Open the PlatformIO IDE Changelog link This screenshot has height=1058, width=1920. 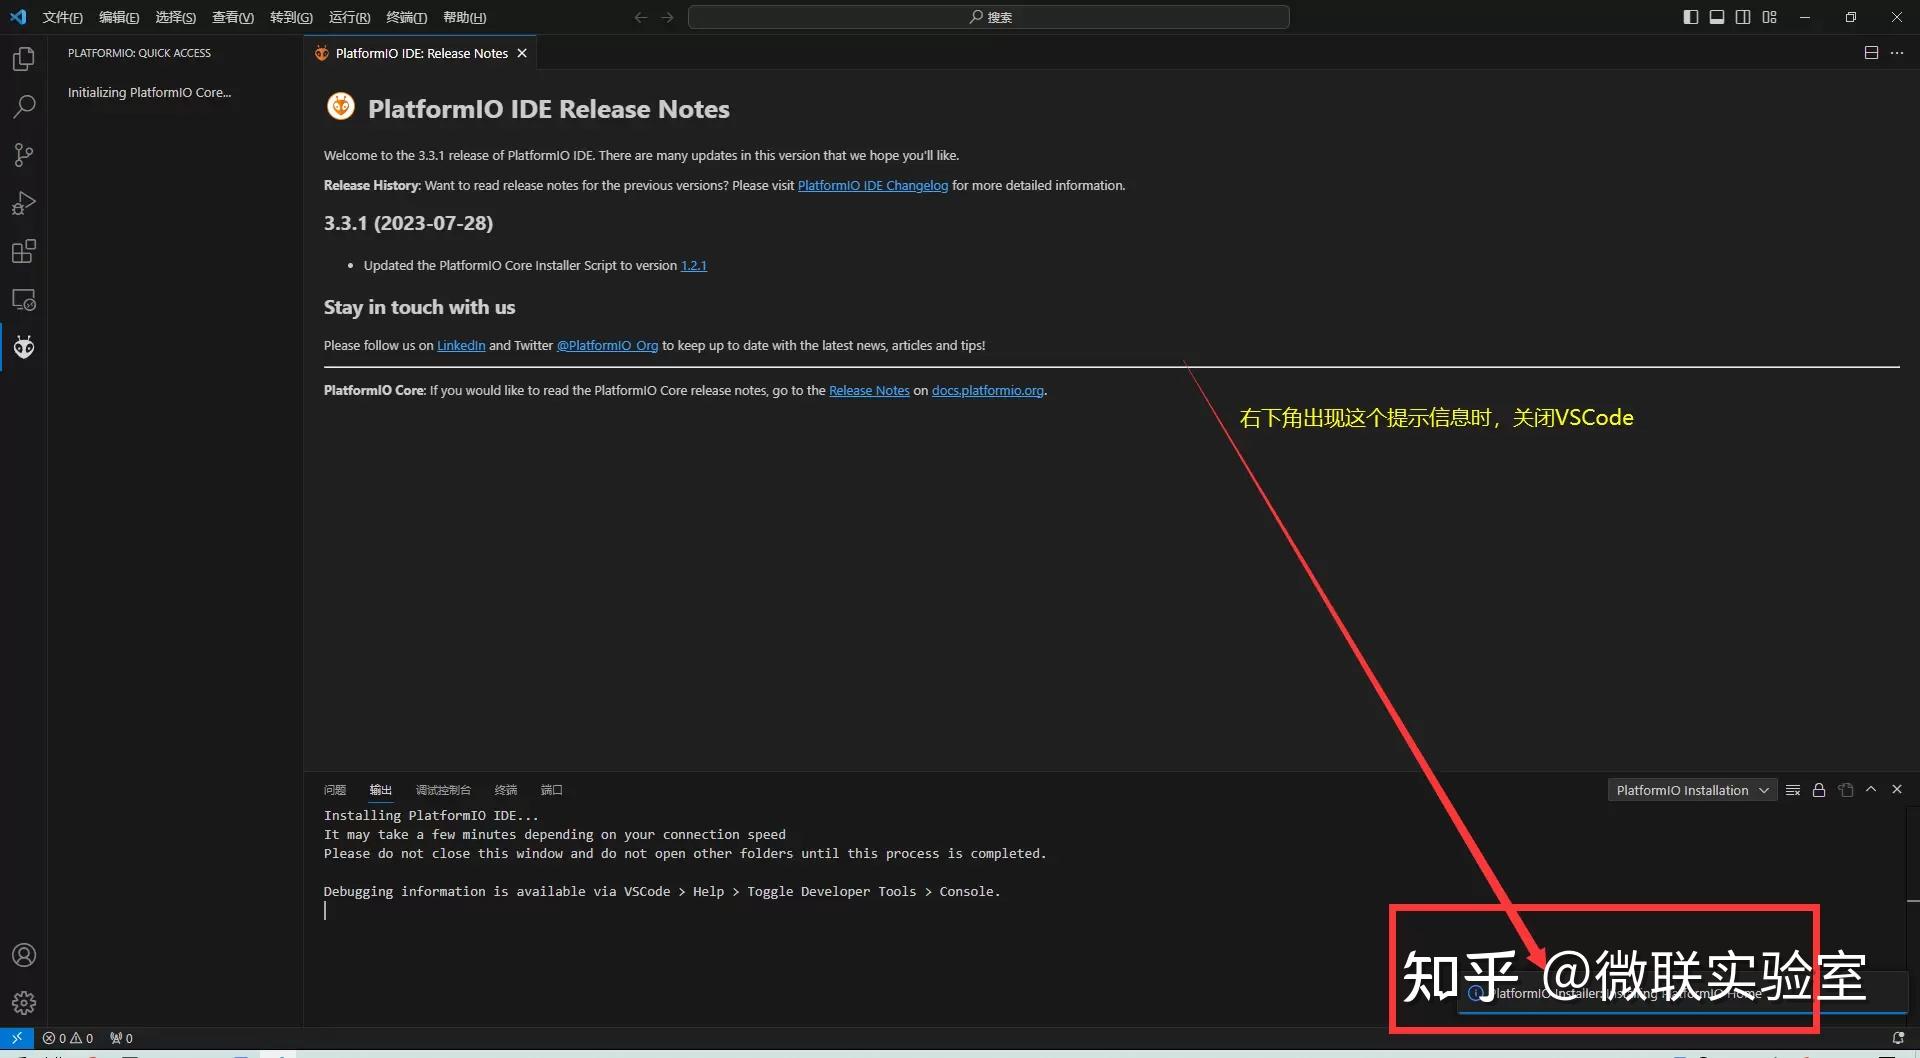[872, 185]
